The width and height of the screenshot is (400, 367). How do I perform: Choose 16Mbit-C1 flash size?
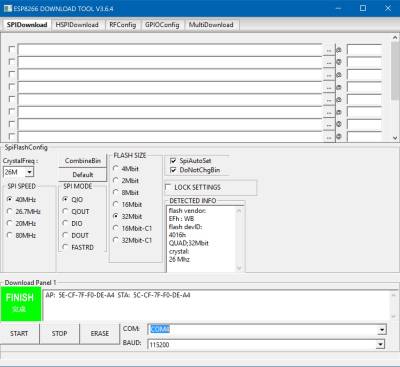tap(132, 228)
